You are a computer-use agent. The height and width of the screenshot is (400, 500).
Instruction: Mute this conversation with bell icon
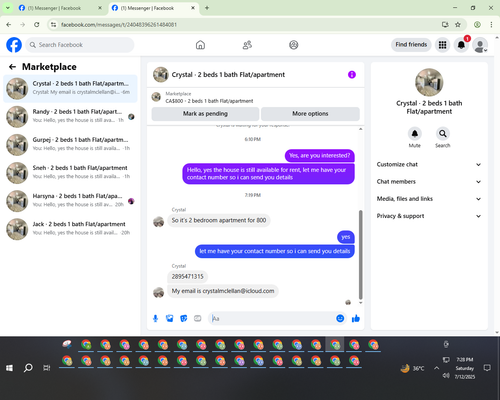pos(415,134)
